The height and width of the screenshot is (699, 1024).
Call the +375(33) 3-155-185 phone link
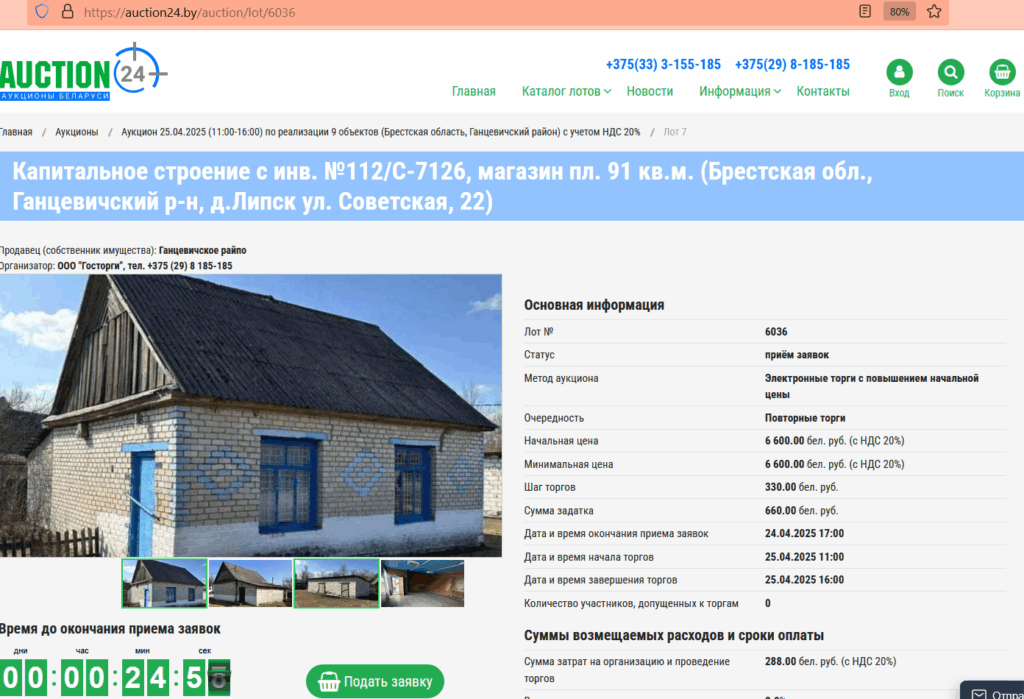pos(663,65)
